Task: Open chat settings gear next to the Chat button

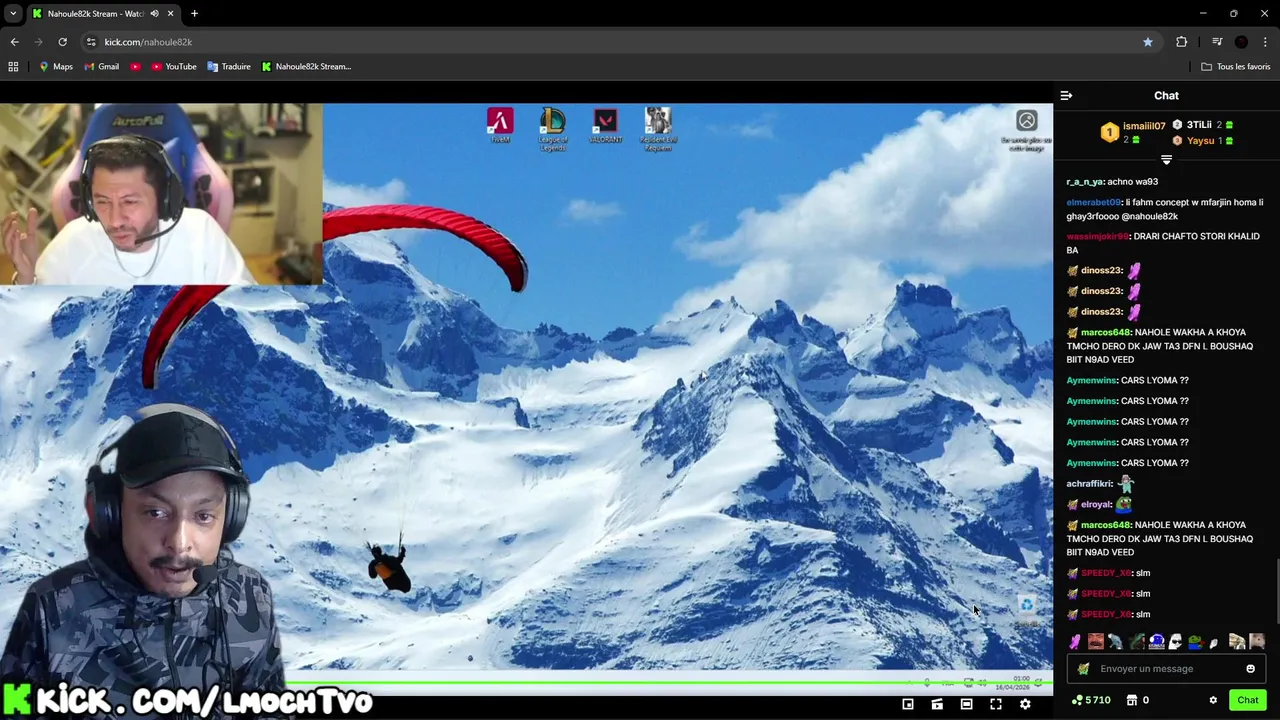Action: [x=1213, y=700]
